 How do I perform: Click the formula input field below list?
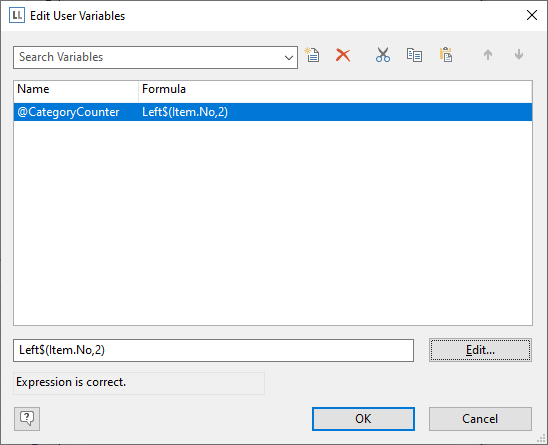(213, 350)
